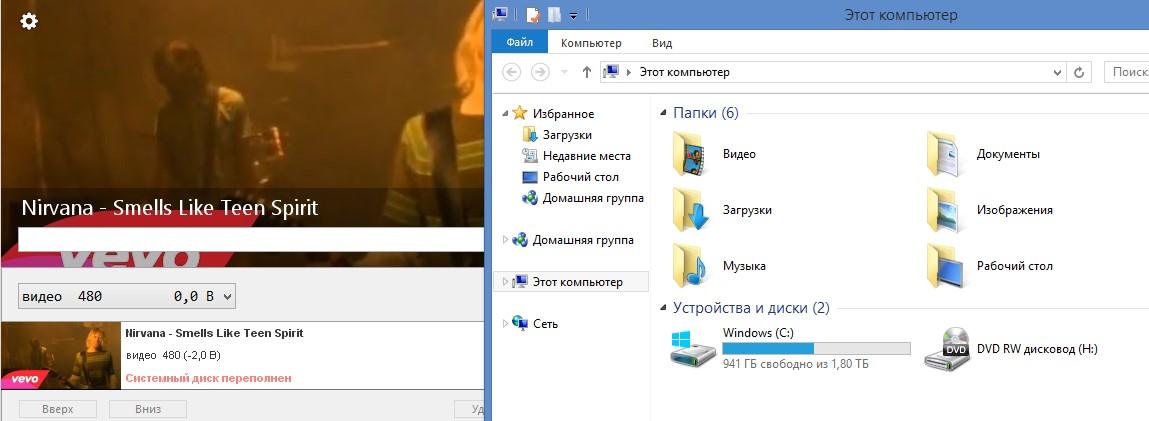Select the Рабочий стол folder icon in main pane
This screenshot has height=421, width=1149.
click(944, 265)
